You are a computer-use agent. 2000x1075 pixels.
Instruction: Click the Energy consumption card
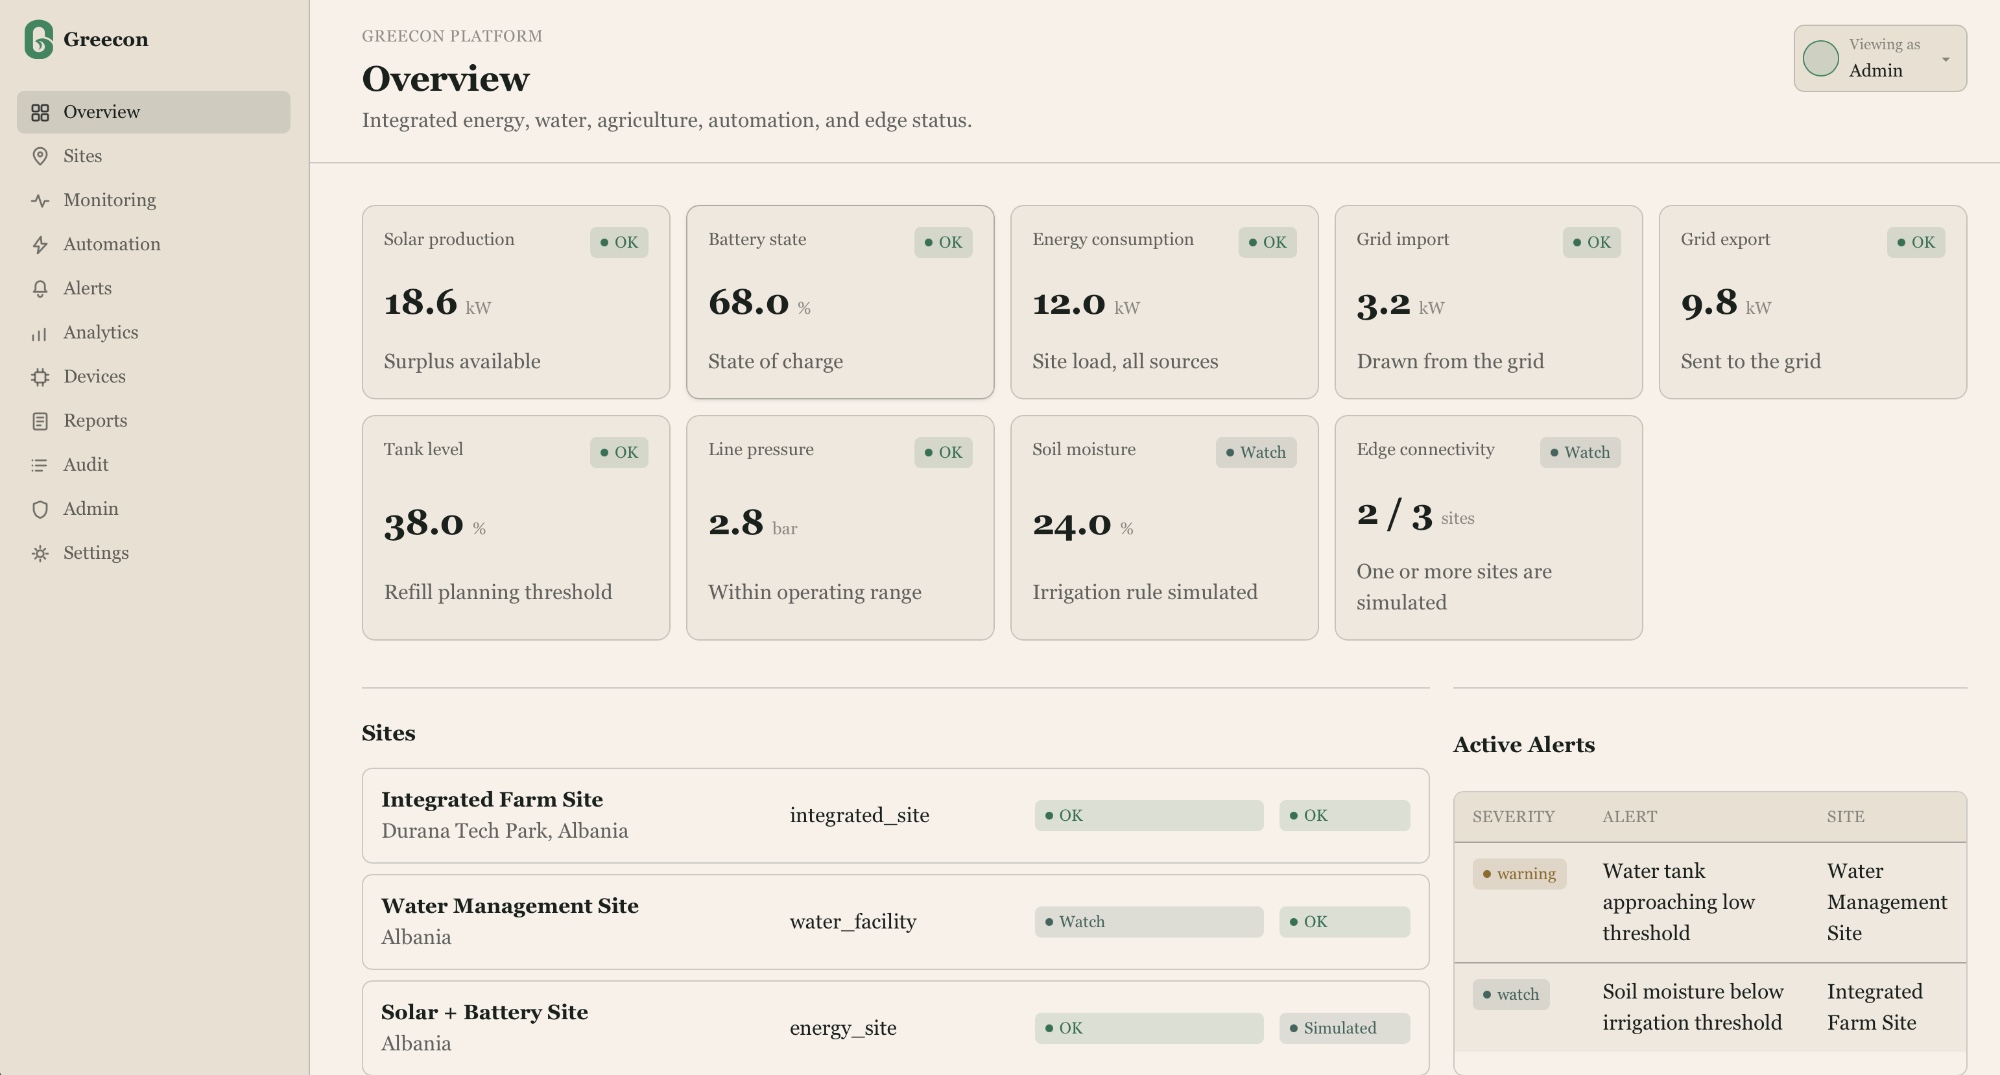(1164, 302)
